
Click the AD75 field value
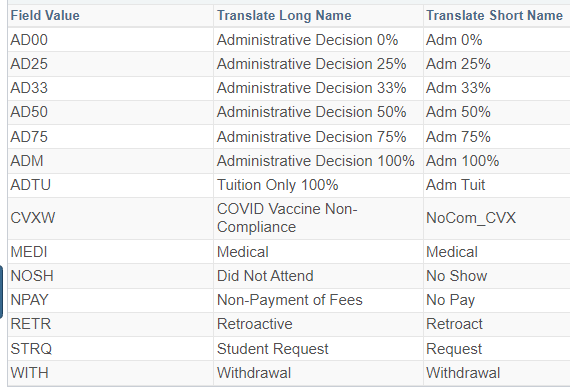(x=29, y=137)
